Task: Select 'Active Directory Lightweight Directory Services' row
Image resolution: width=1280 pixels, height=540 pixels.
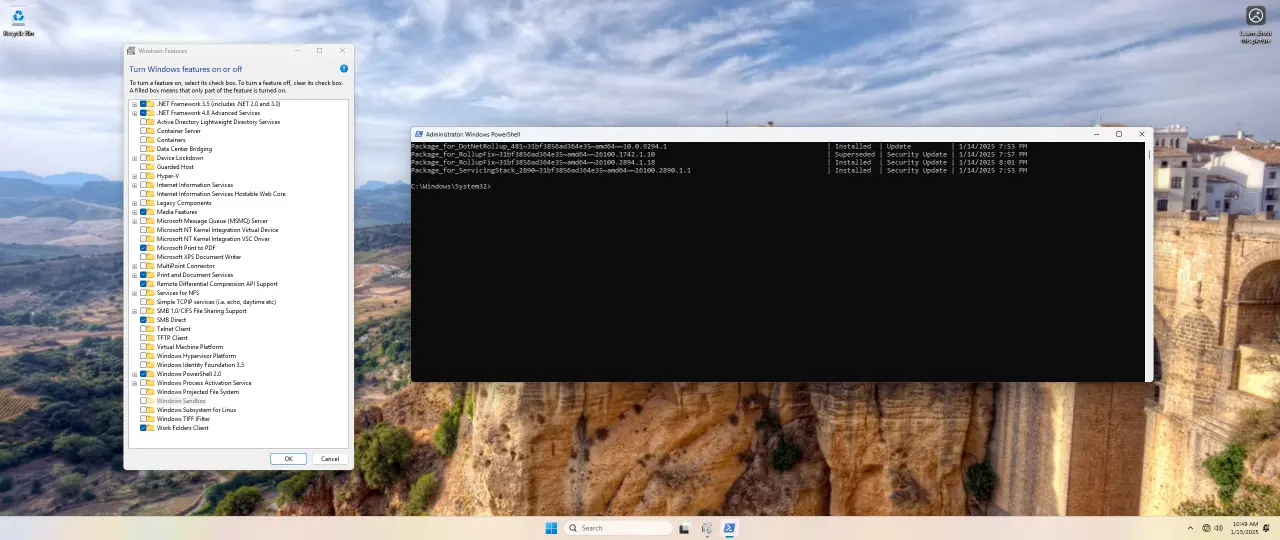Action: tap(218, 122)
